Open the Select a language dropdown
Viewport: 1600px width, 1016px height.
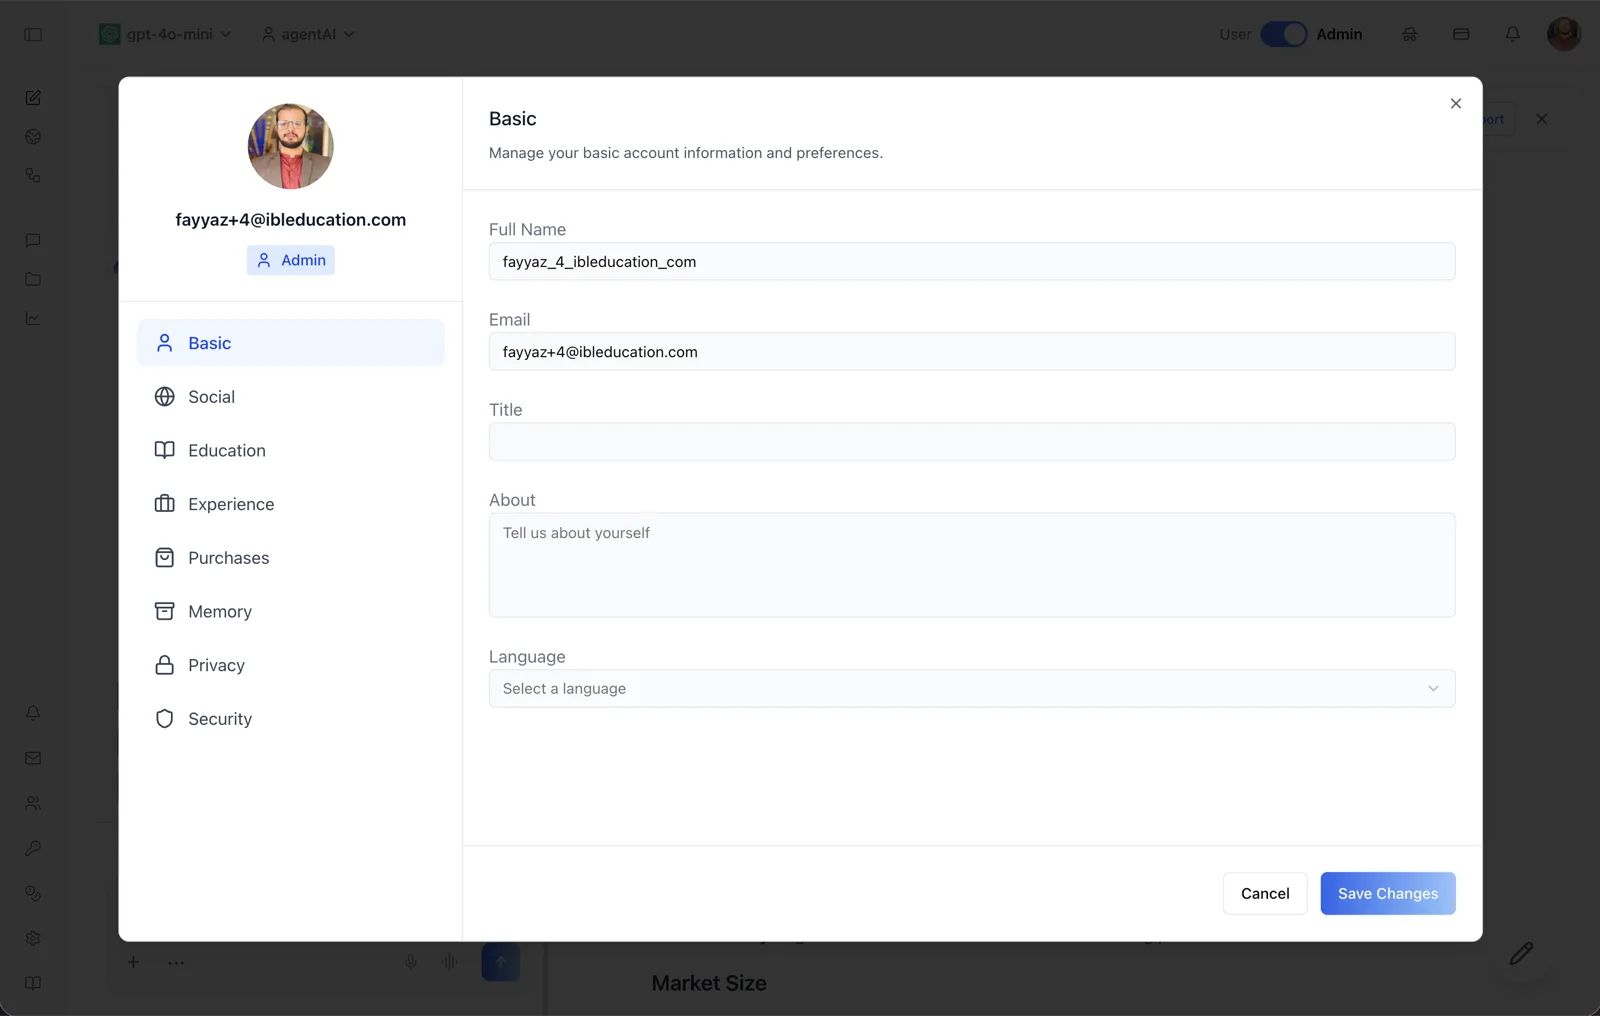[971, 689]
